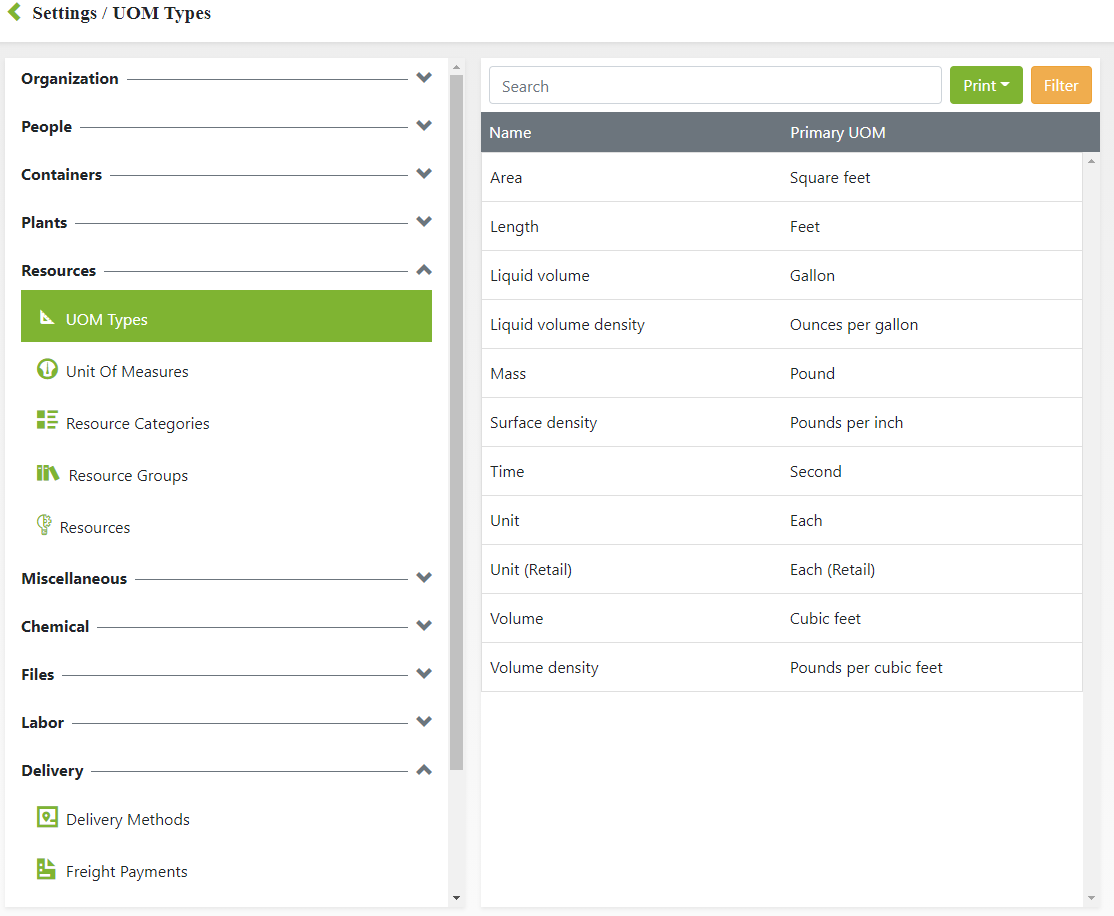Viewport: 1114px width, 916px height.
Task: Click the Freight Payments document icon
Action: pos(46,869)
